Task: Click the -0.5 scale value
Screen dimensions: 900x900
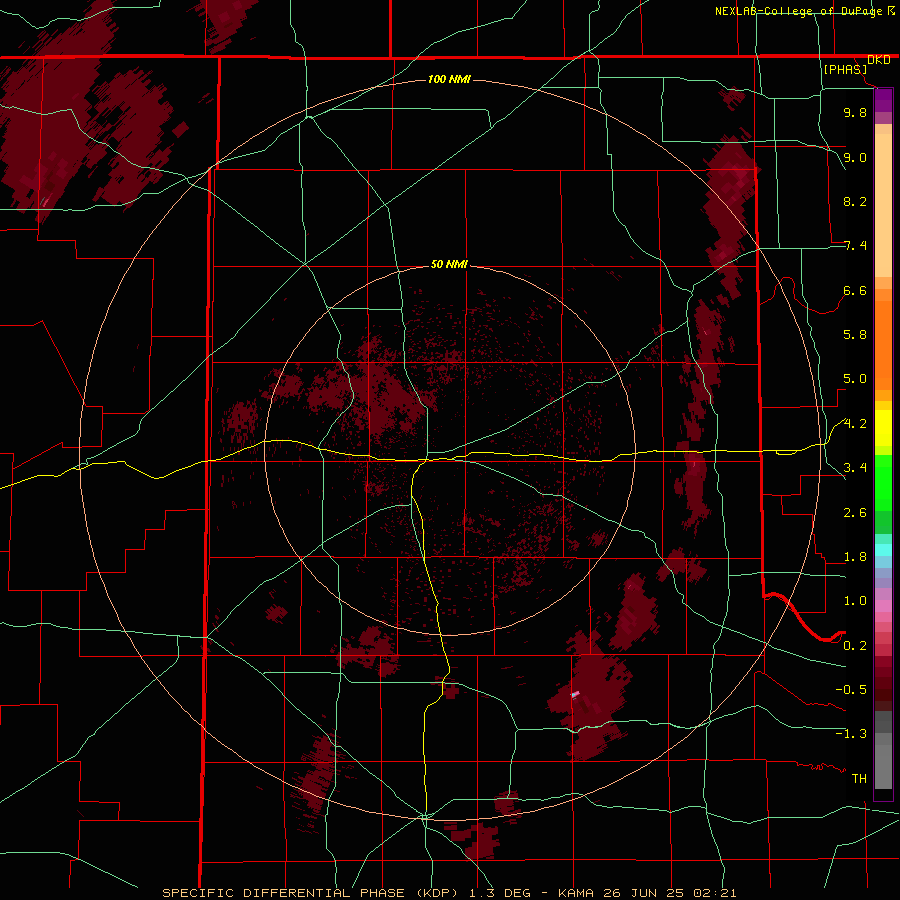Action: [x=851, y=689]
